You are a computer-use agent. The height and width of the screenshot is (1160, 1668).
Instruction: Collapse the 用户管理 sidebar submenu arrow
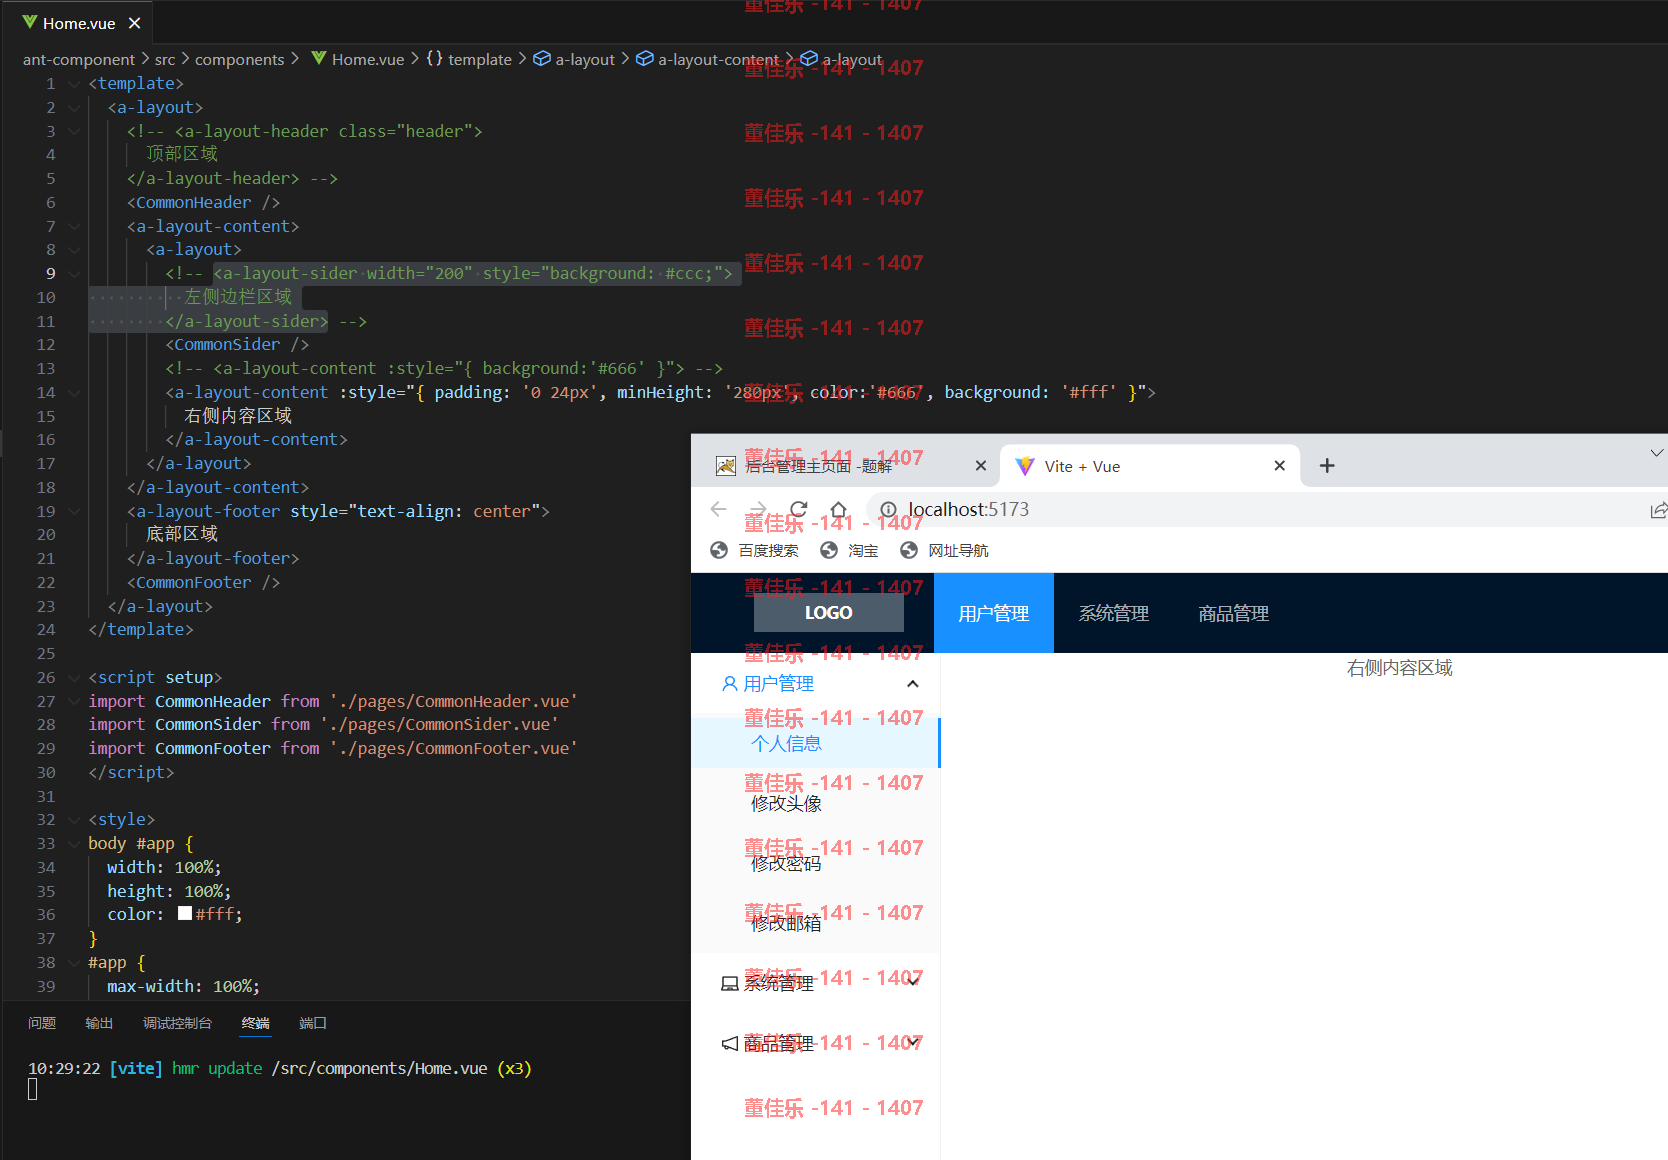tap(913, 684)
